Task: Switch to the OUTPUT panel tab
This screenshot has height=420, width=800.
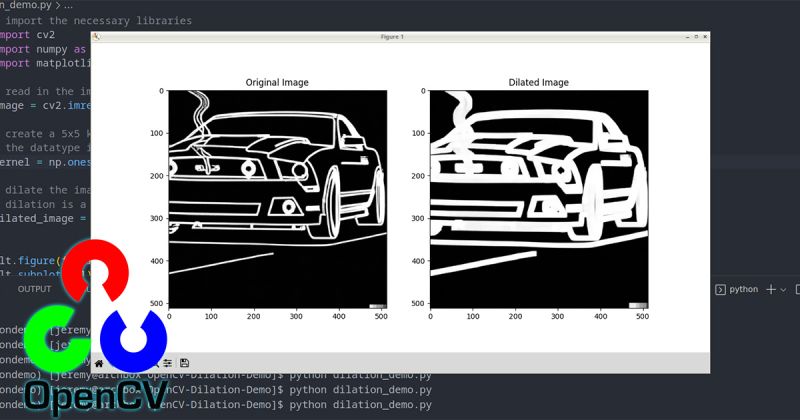Action: (x=34, y=289)
